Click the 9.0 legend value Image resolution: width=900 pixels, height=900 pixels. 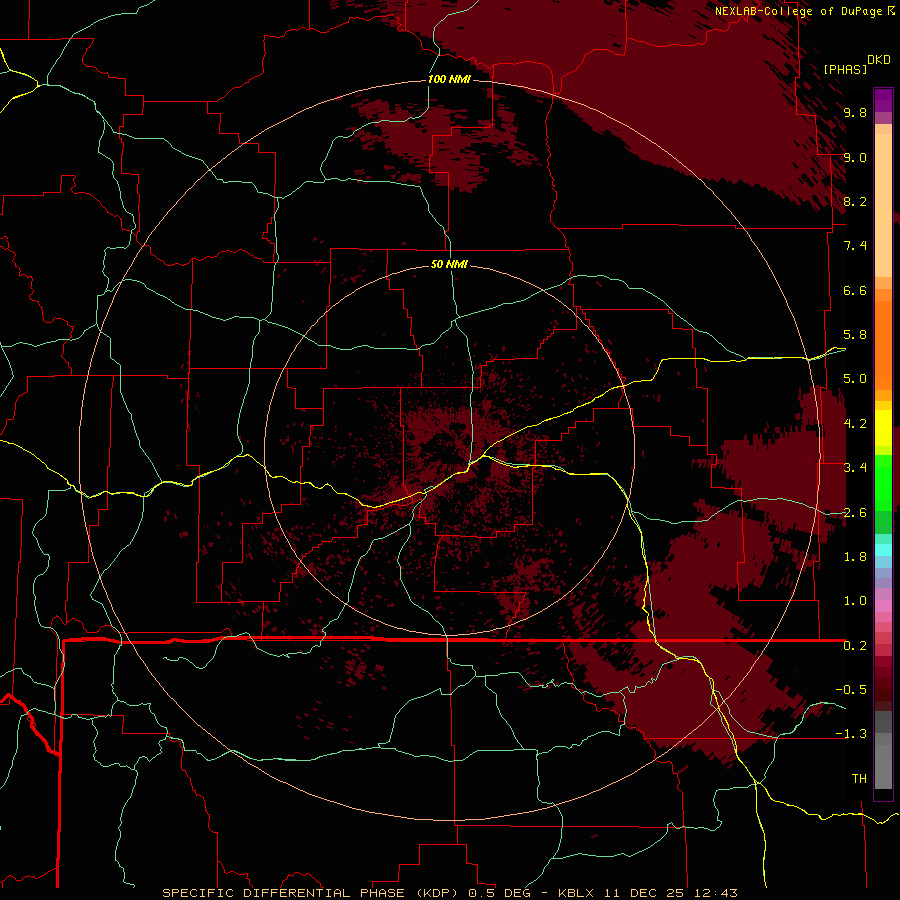[x=855, y=157]
